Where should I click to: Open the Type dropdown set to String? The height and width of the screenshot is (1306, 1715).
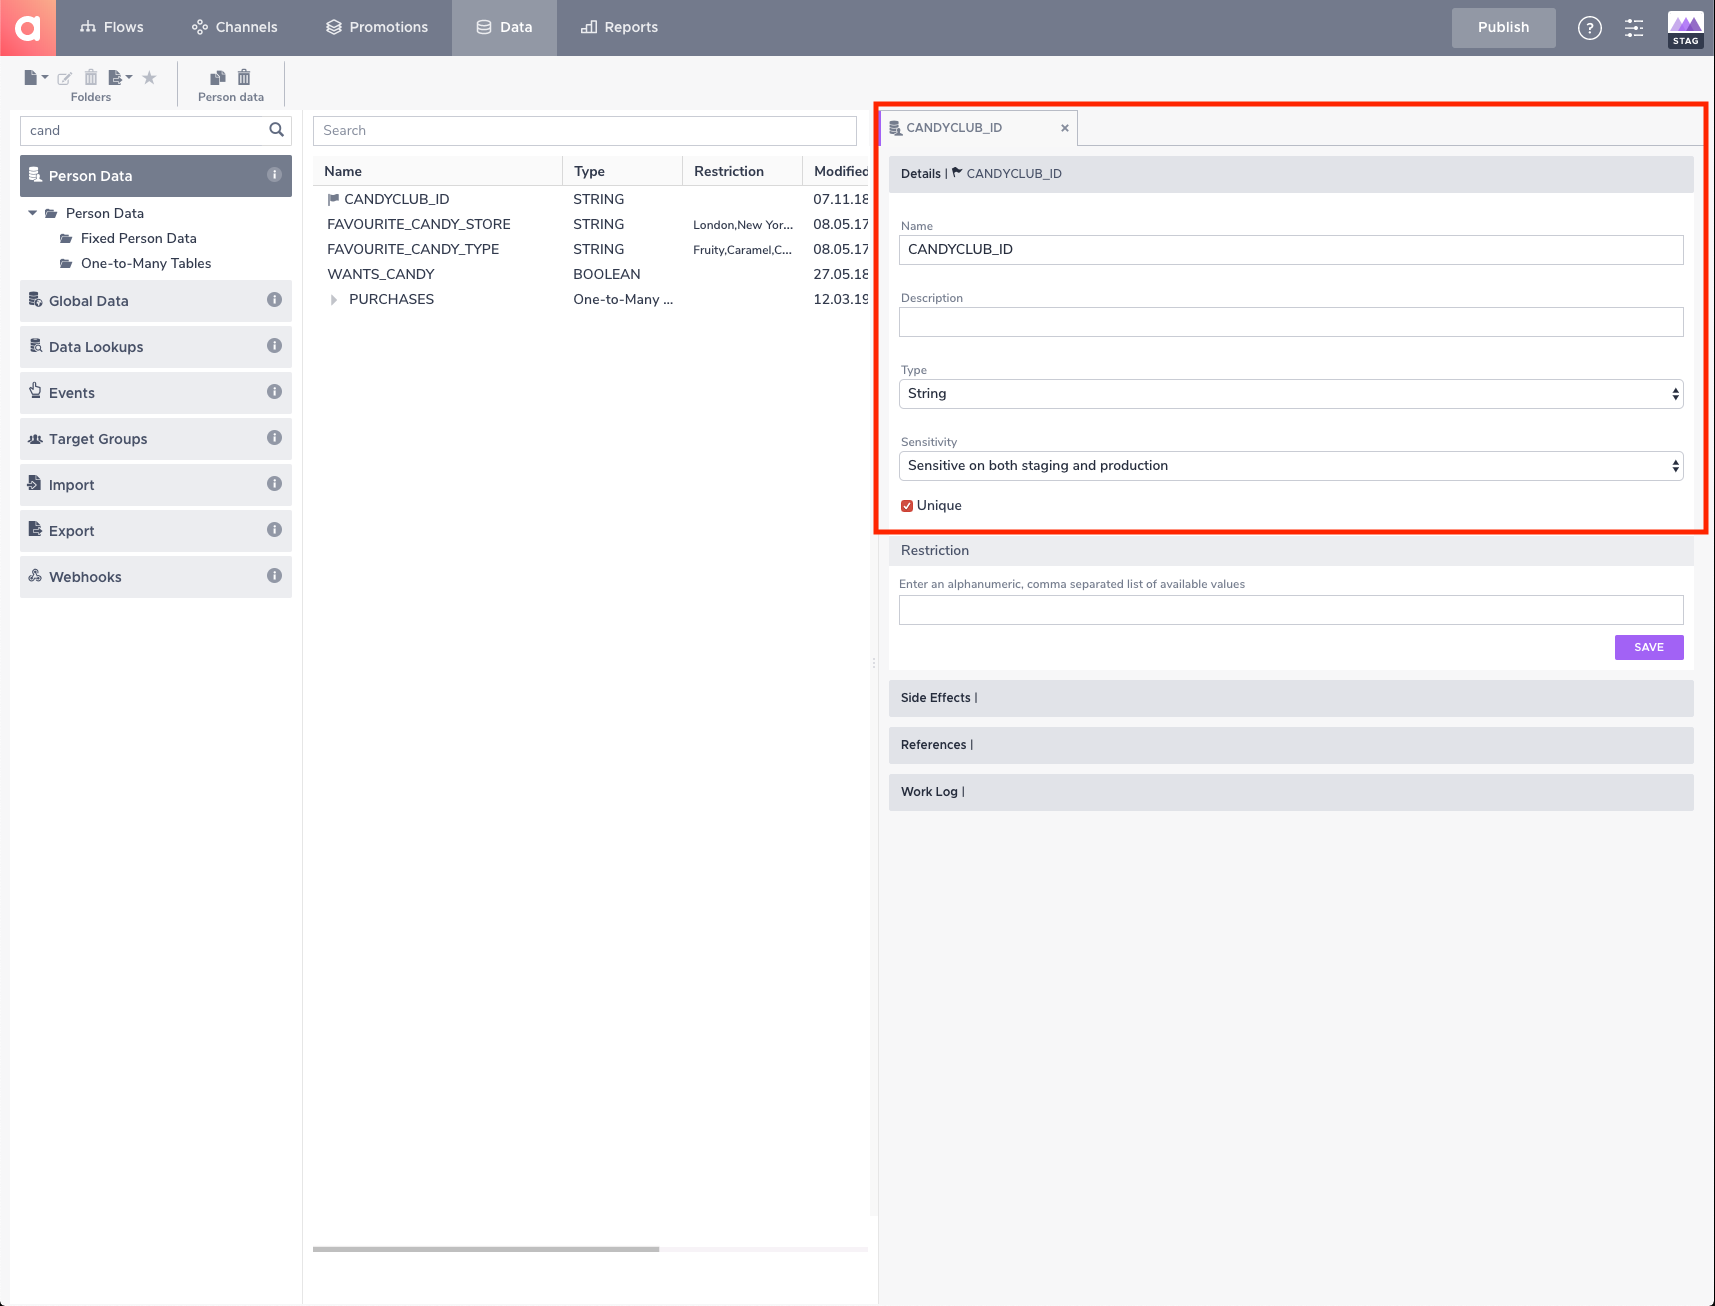(x=1290, y=393)
